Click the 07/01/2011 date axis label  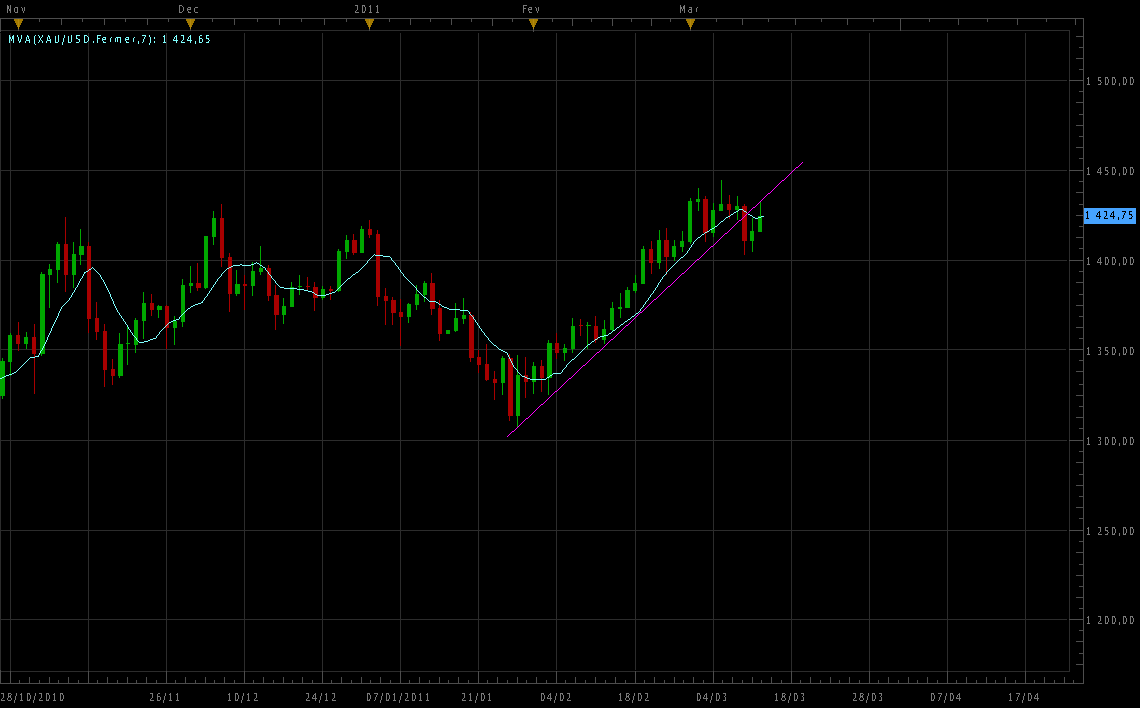point(398,697)
